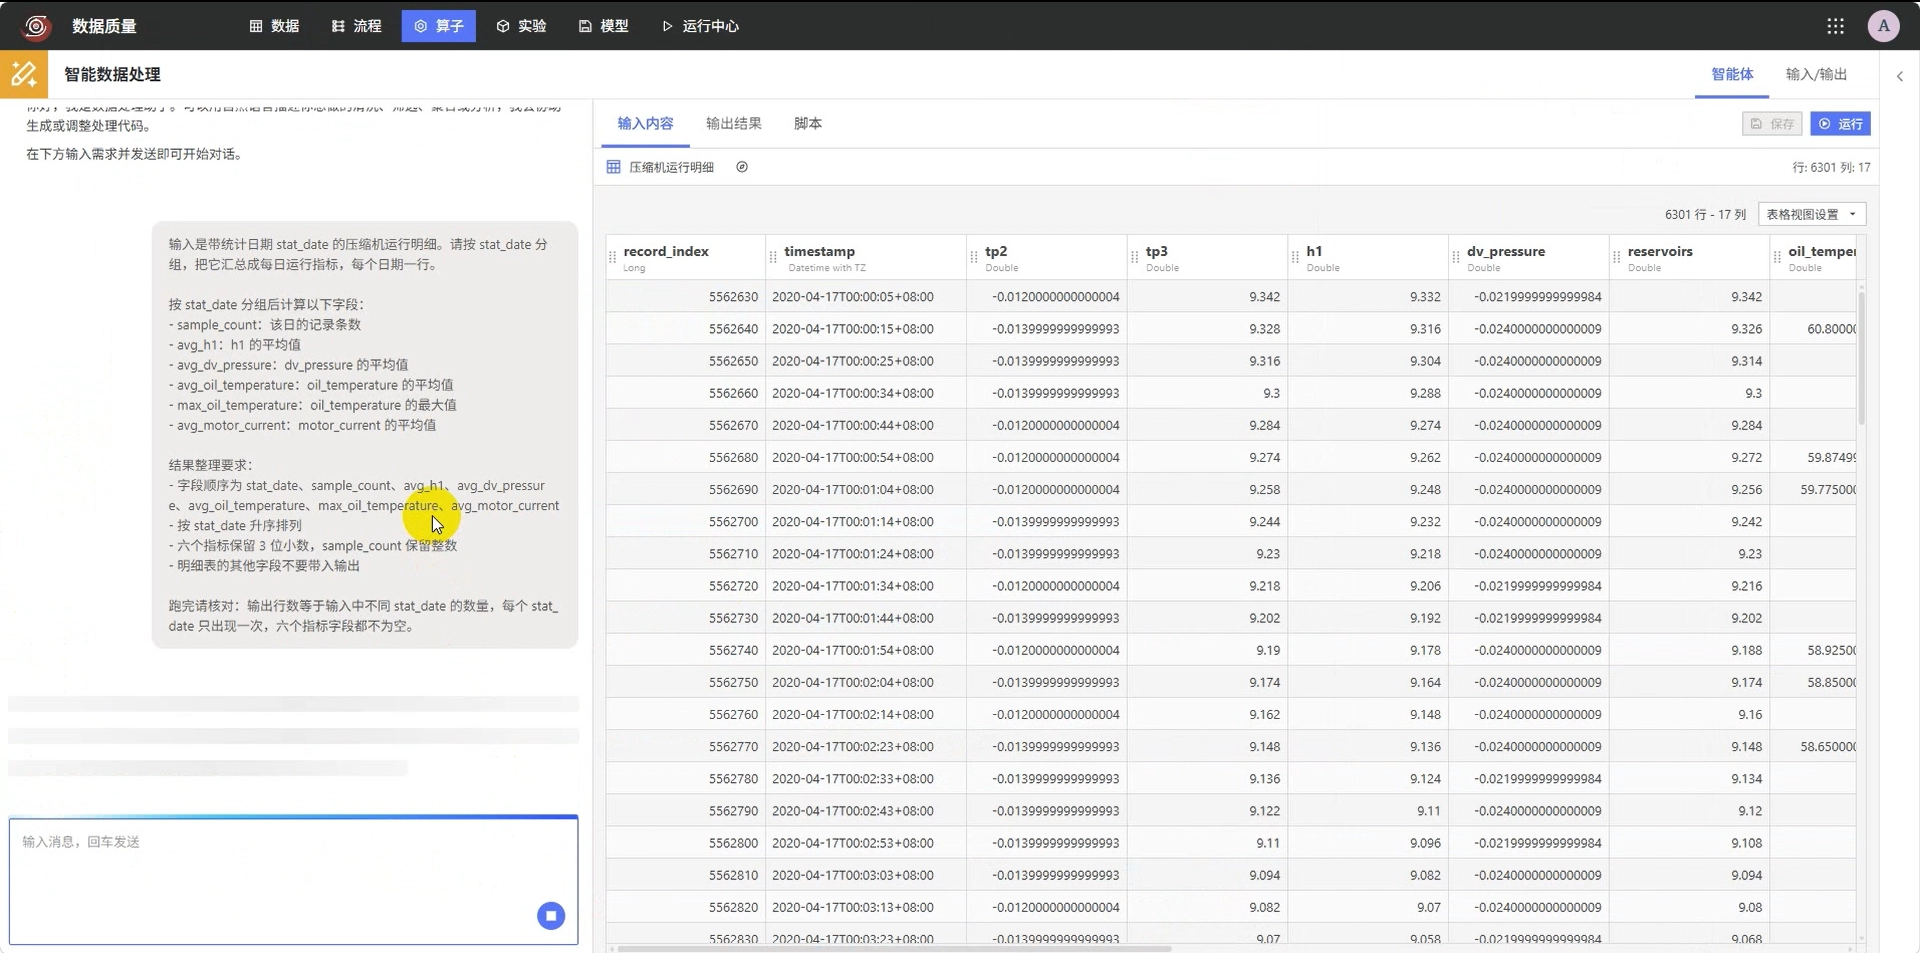1920x953 pixels.
Task: Switch to the 输出结果 tab
Action: tap(734, 124)
